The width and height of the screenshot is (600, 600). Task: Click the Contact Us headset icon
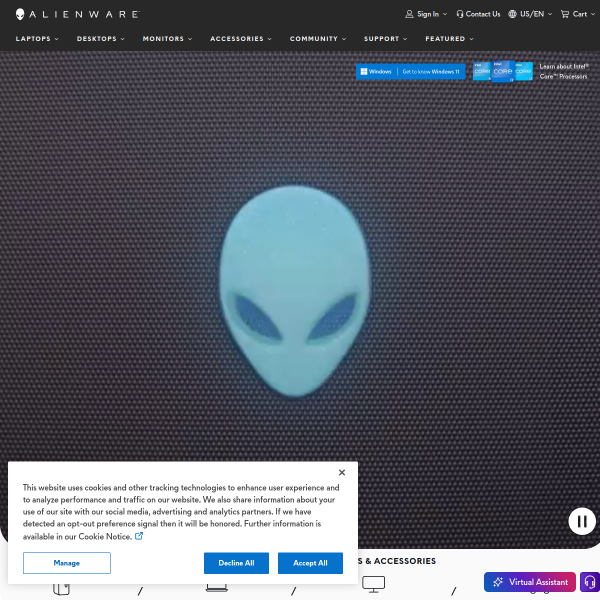click(x=460, y=14)
